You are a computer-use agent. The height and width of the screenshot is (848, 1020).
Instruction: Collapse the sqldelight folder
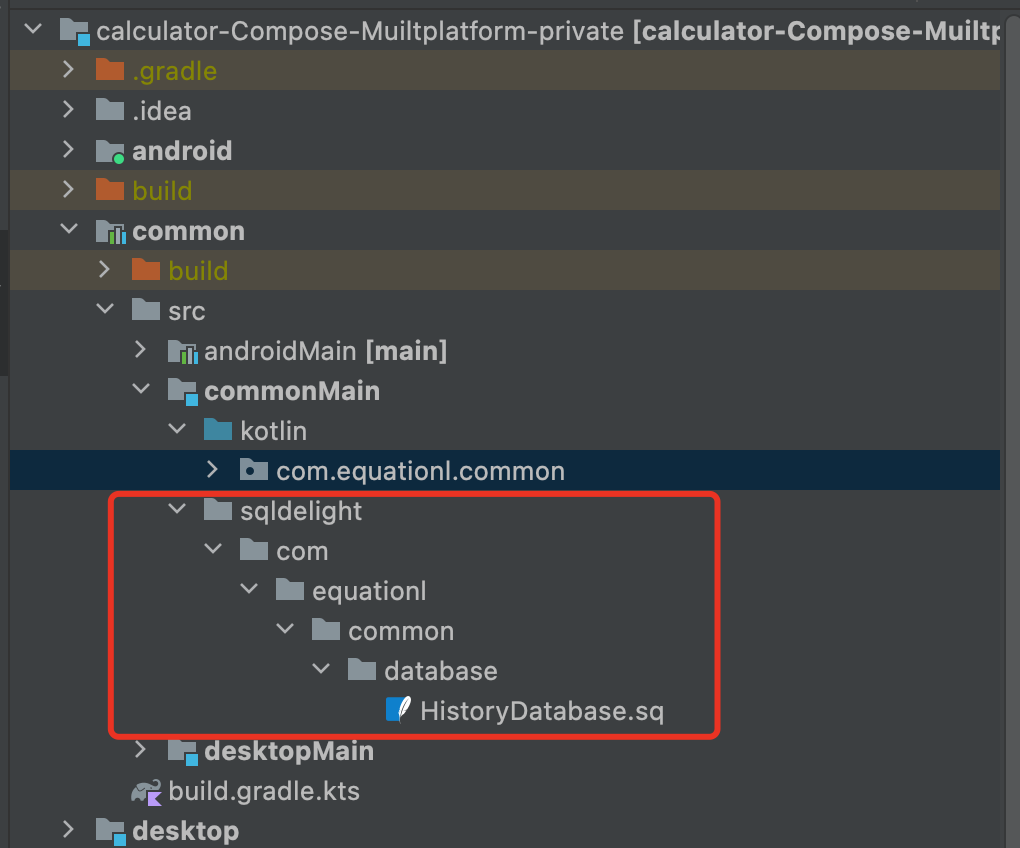pos(177,509)
